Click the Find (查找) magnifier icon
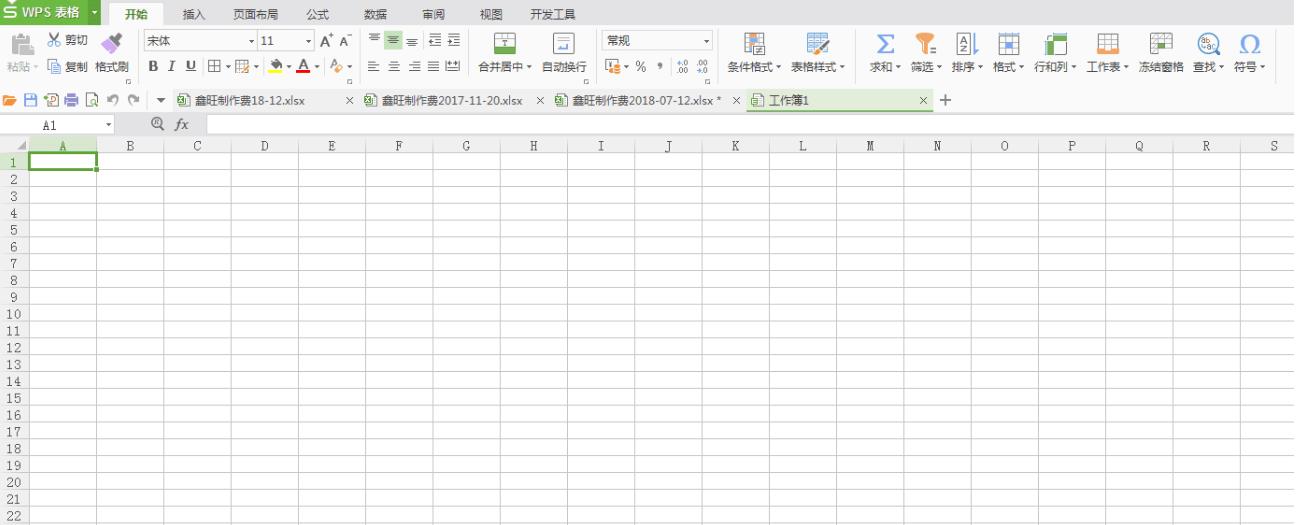This screenshot has height=525, width=1302. click(1208, 43)
